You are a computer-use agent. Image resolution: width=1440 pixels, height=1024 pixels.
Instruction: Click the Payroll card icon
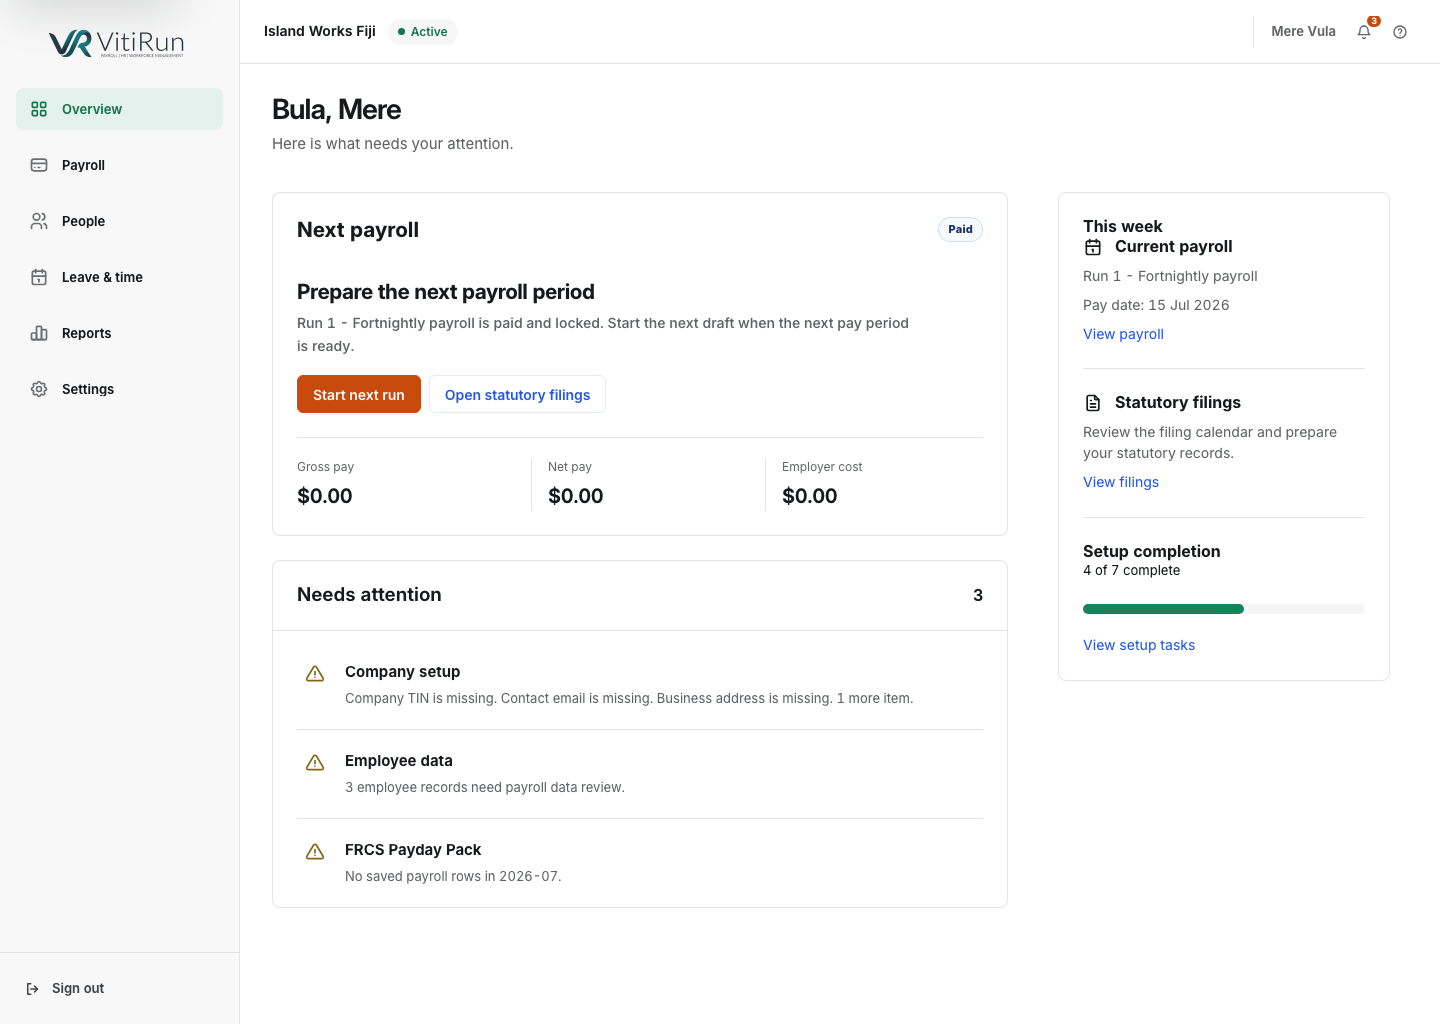coord(39,165)
